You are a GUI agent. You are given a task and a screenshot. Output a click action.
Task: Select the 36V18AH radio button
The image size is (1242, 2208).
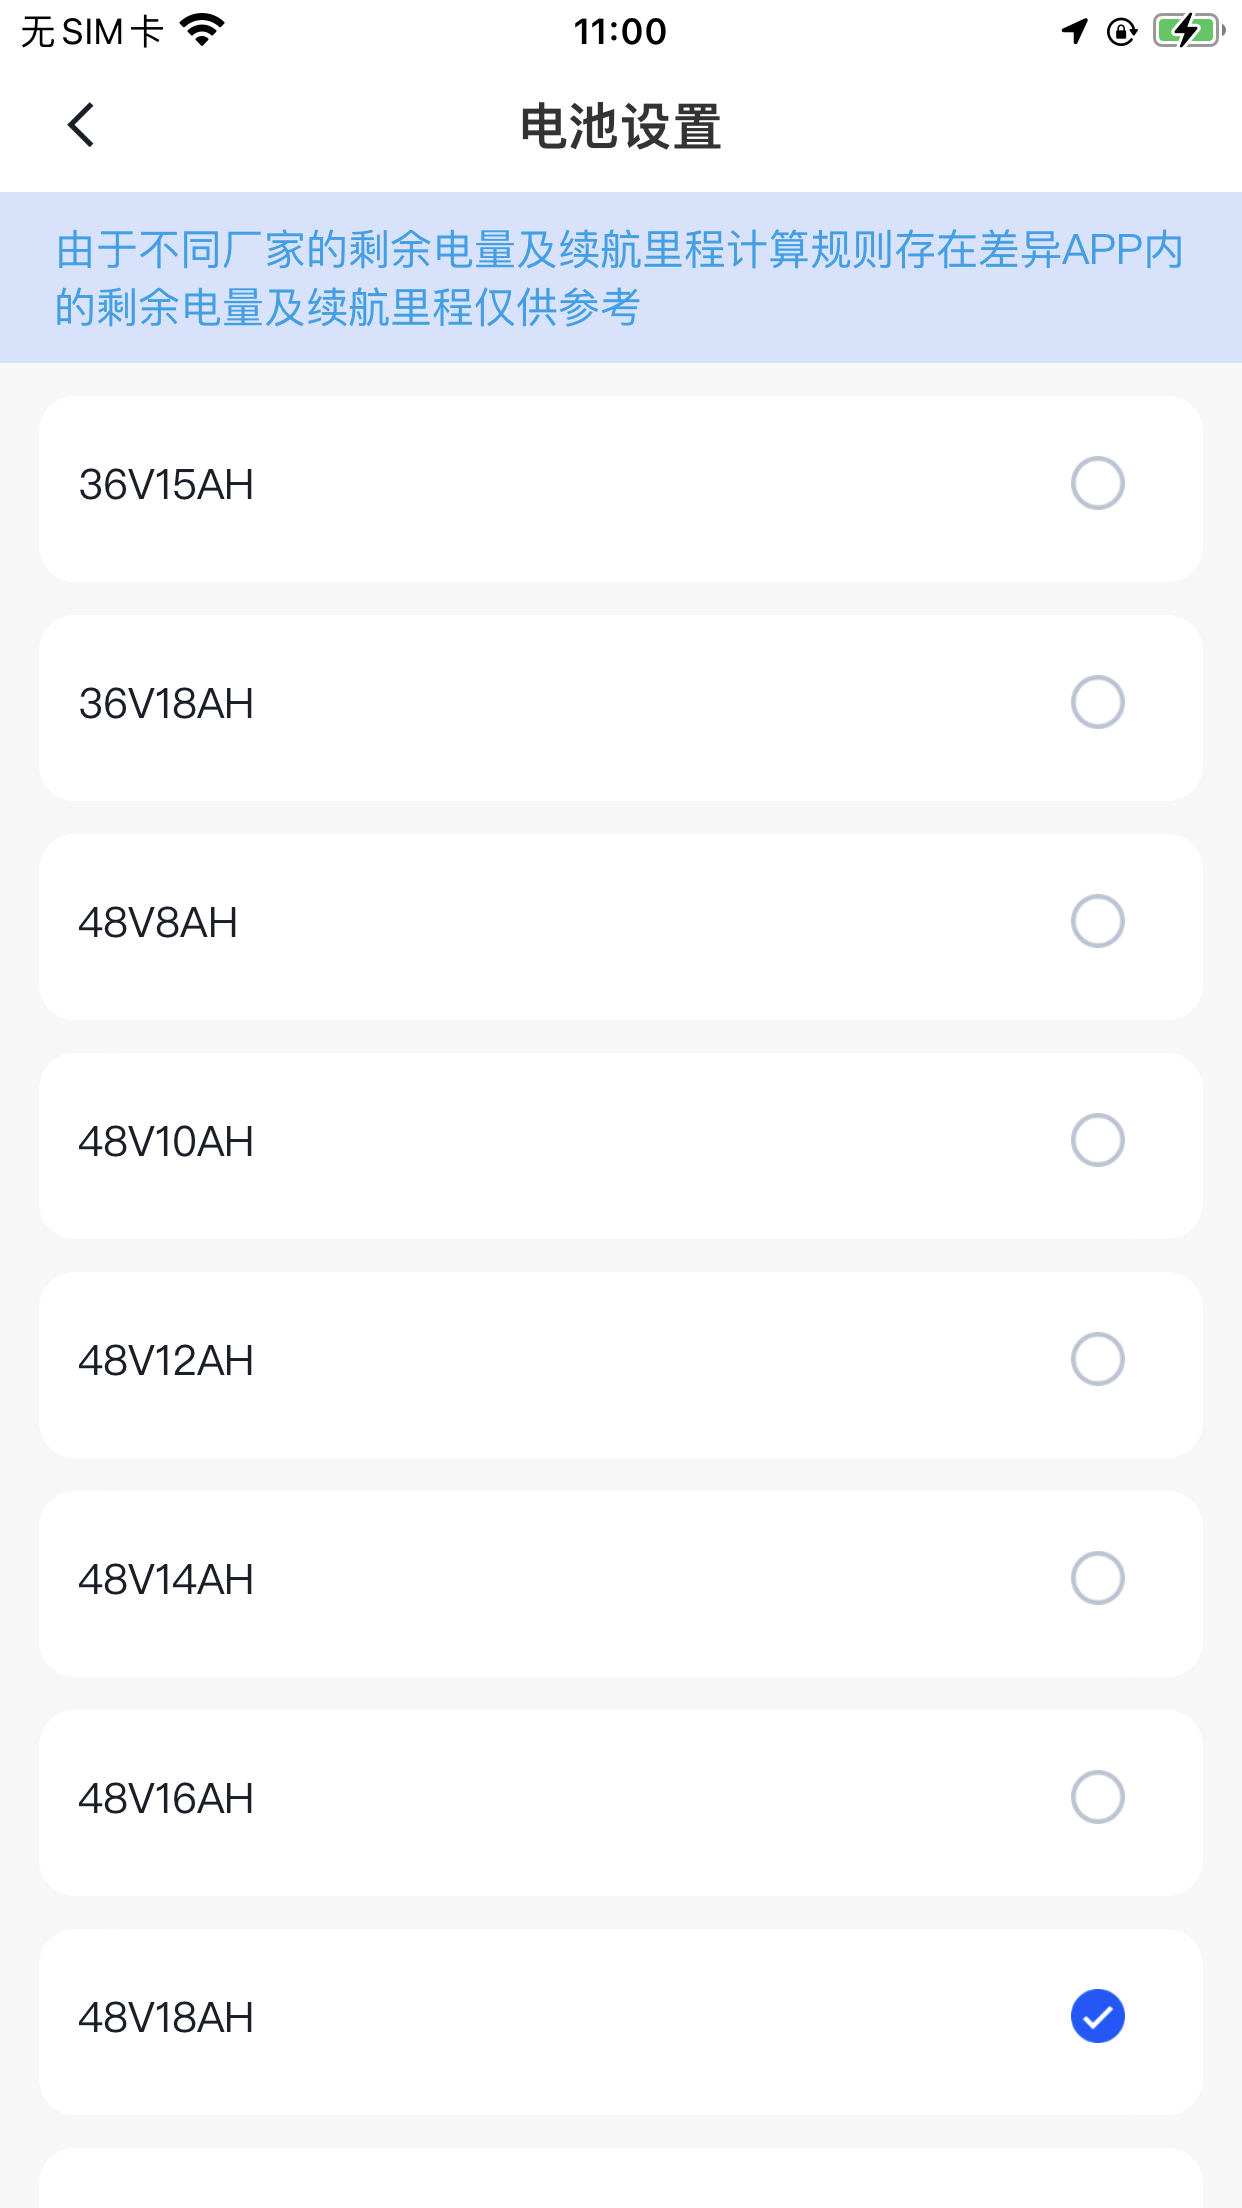tap(1097, 702)
